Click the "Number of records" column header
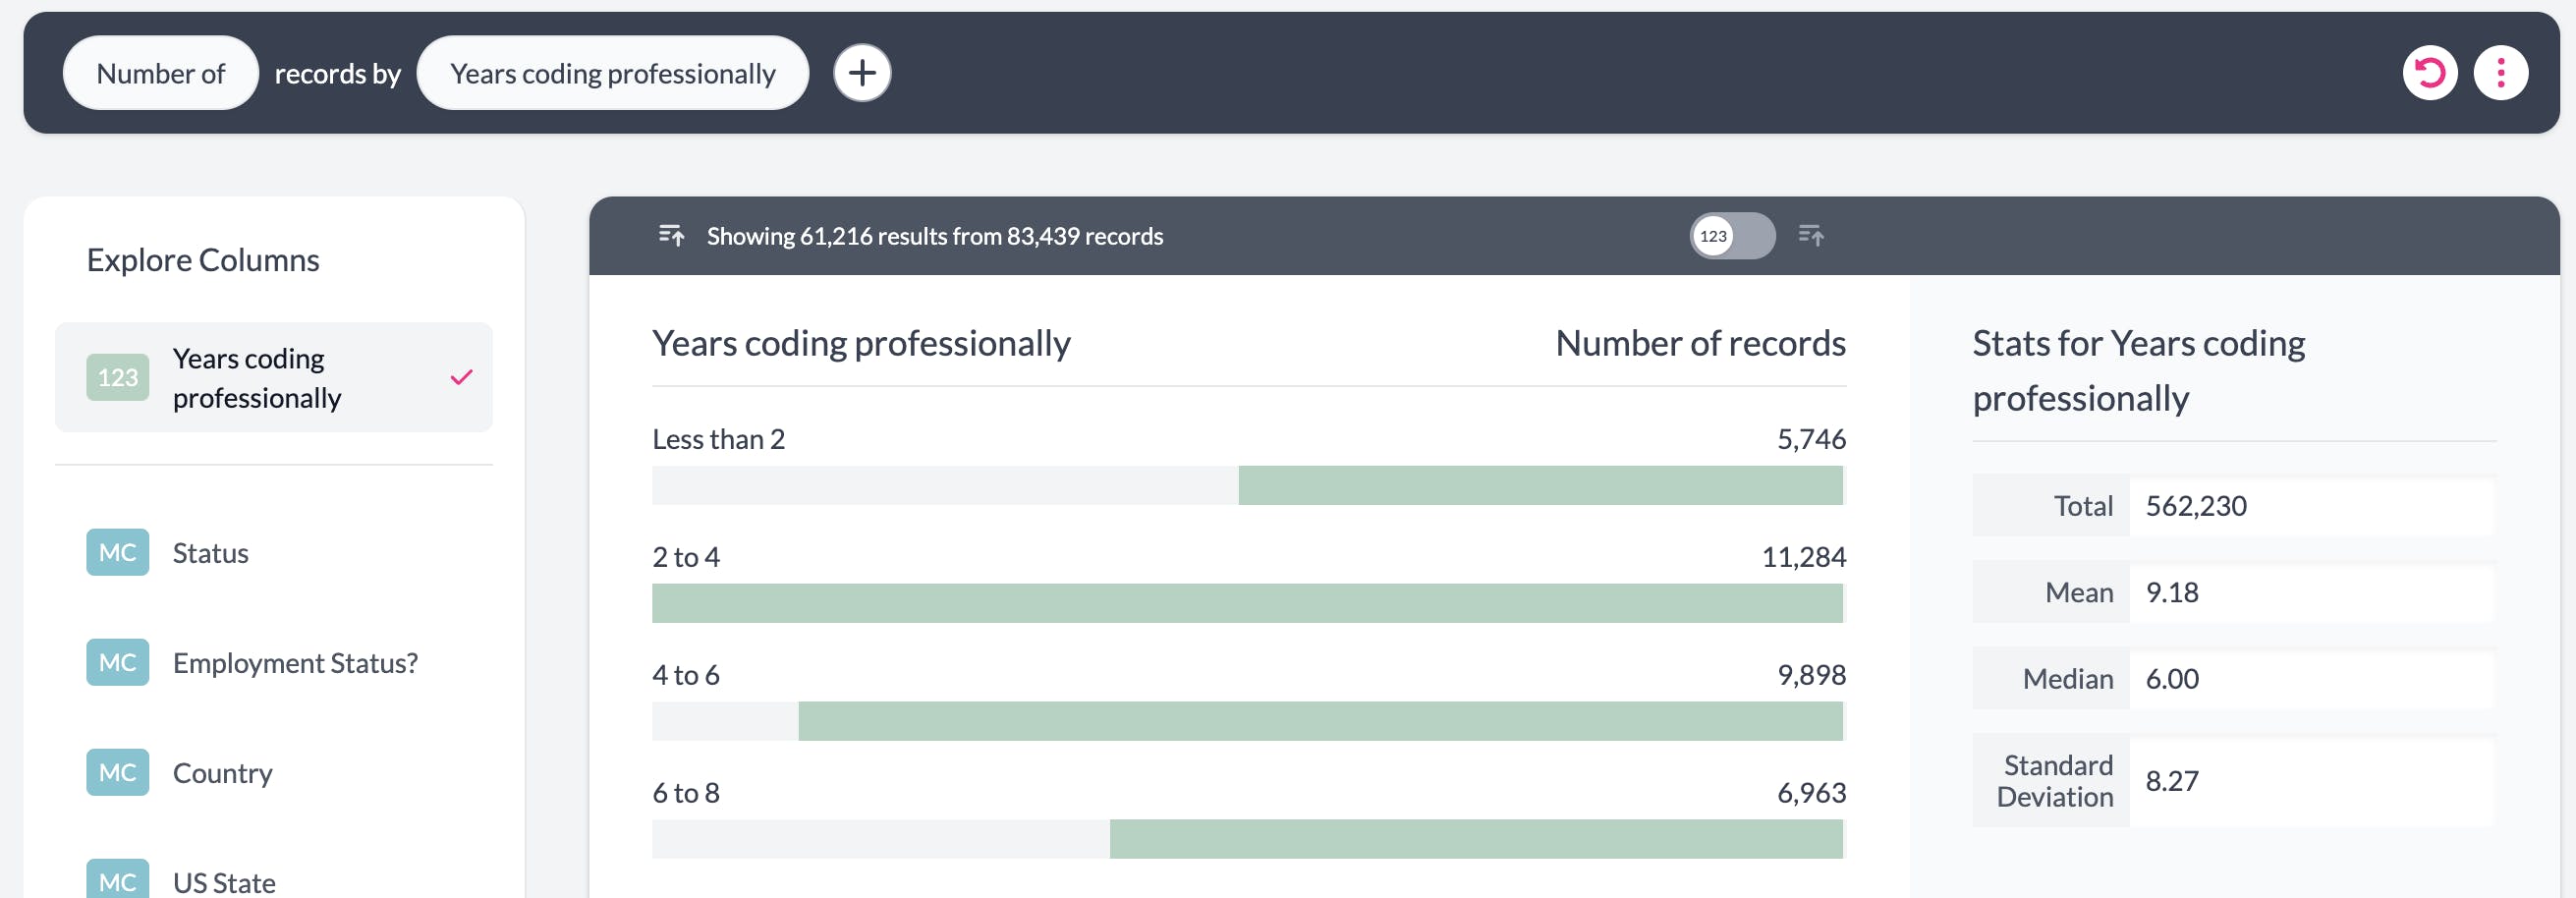The width and height of the screenshot is (2576, 898). (x=1700, y=343)
